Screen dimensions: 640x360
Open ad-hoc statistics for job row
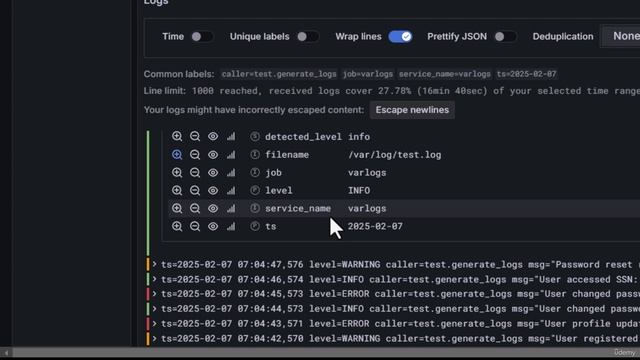231,172
